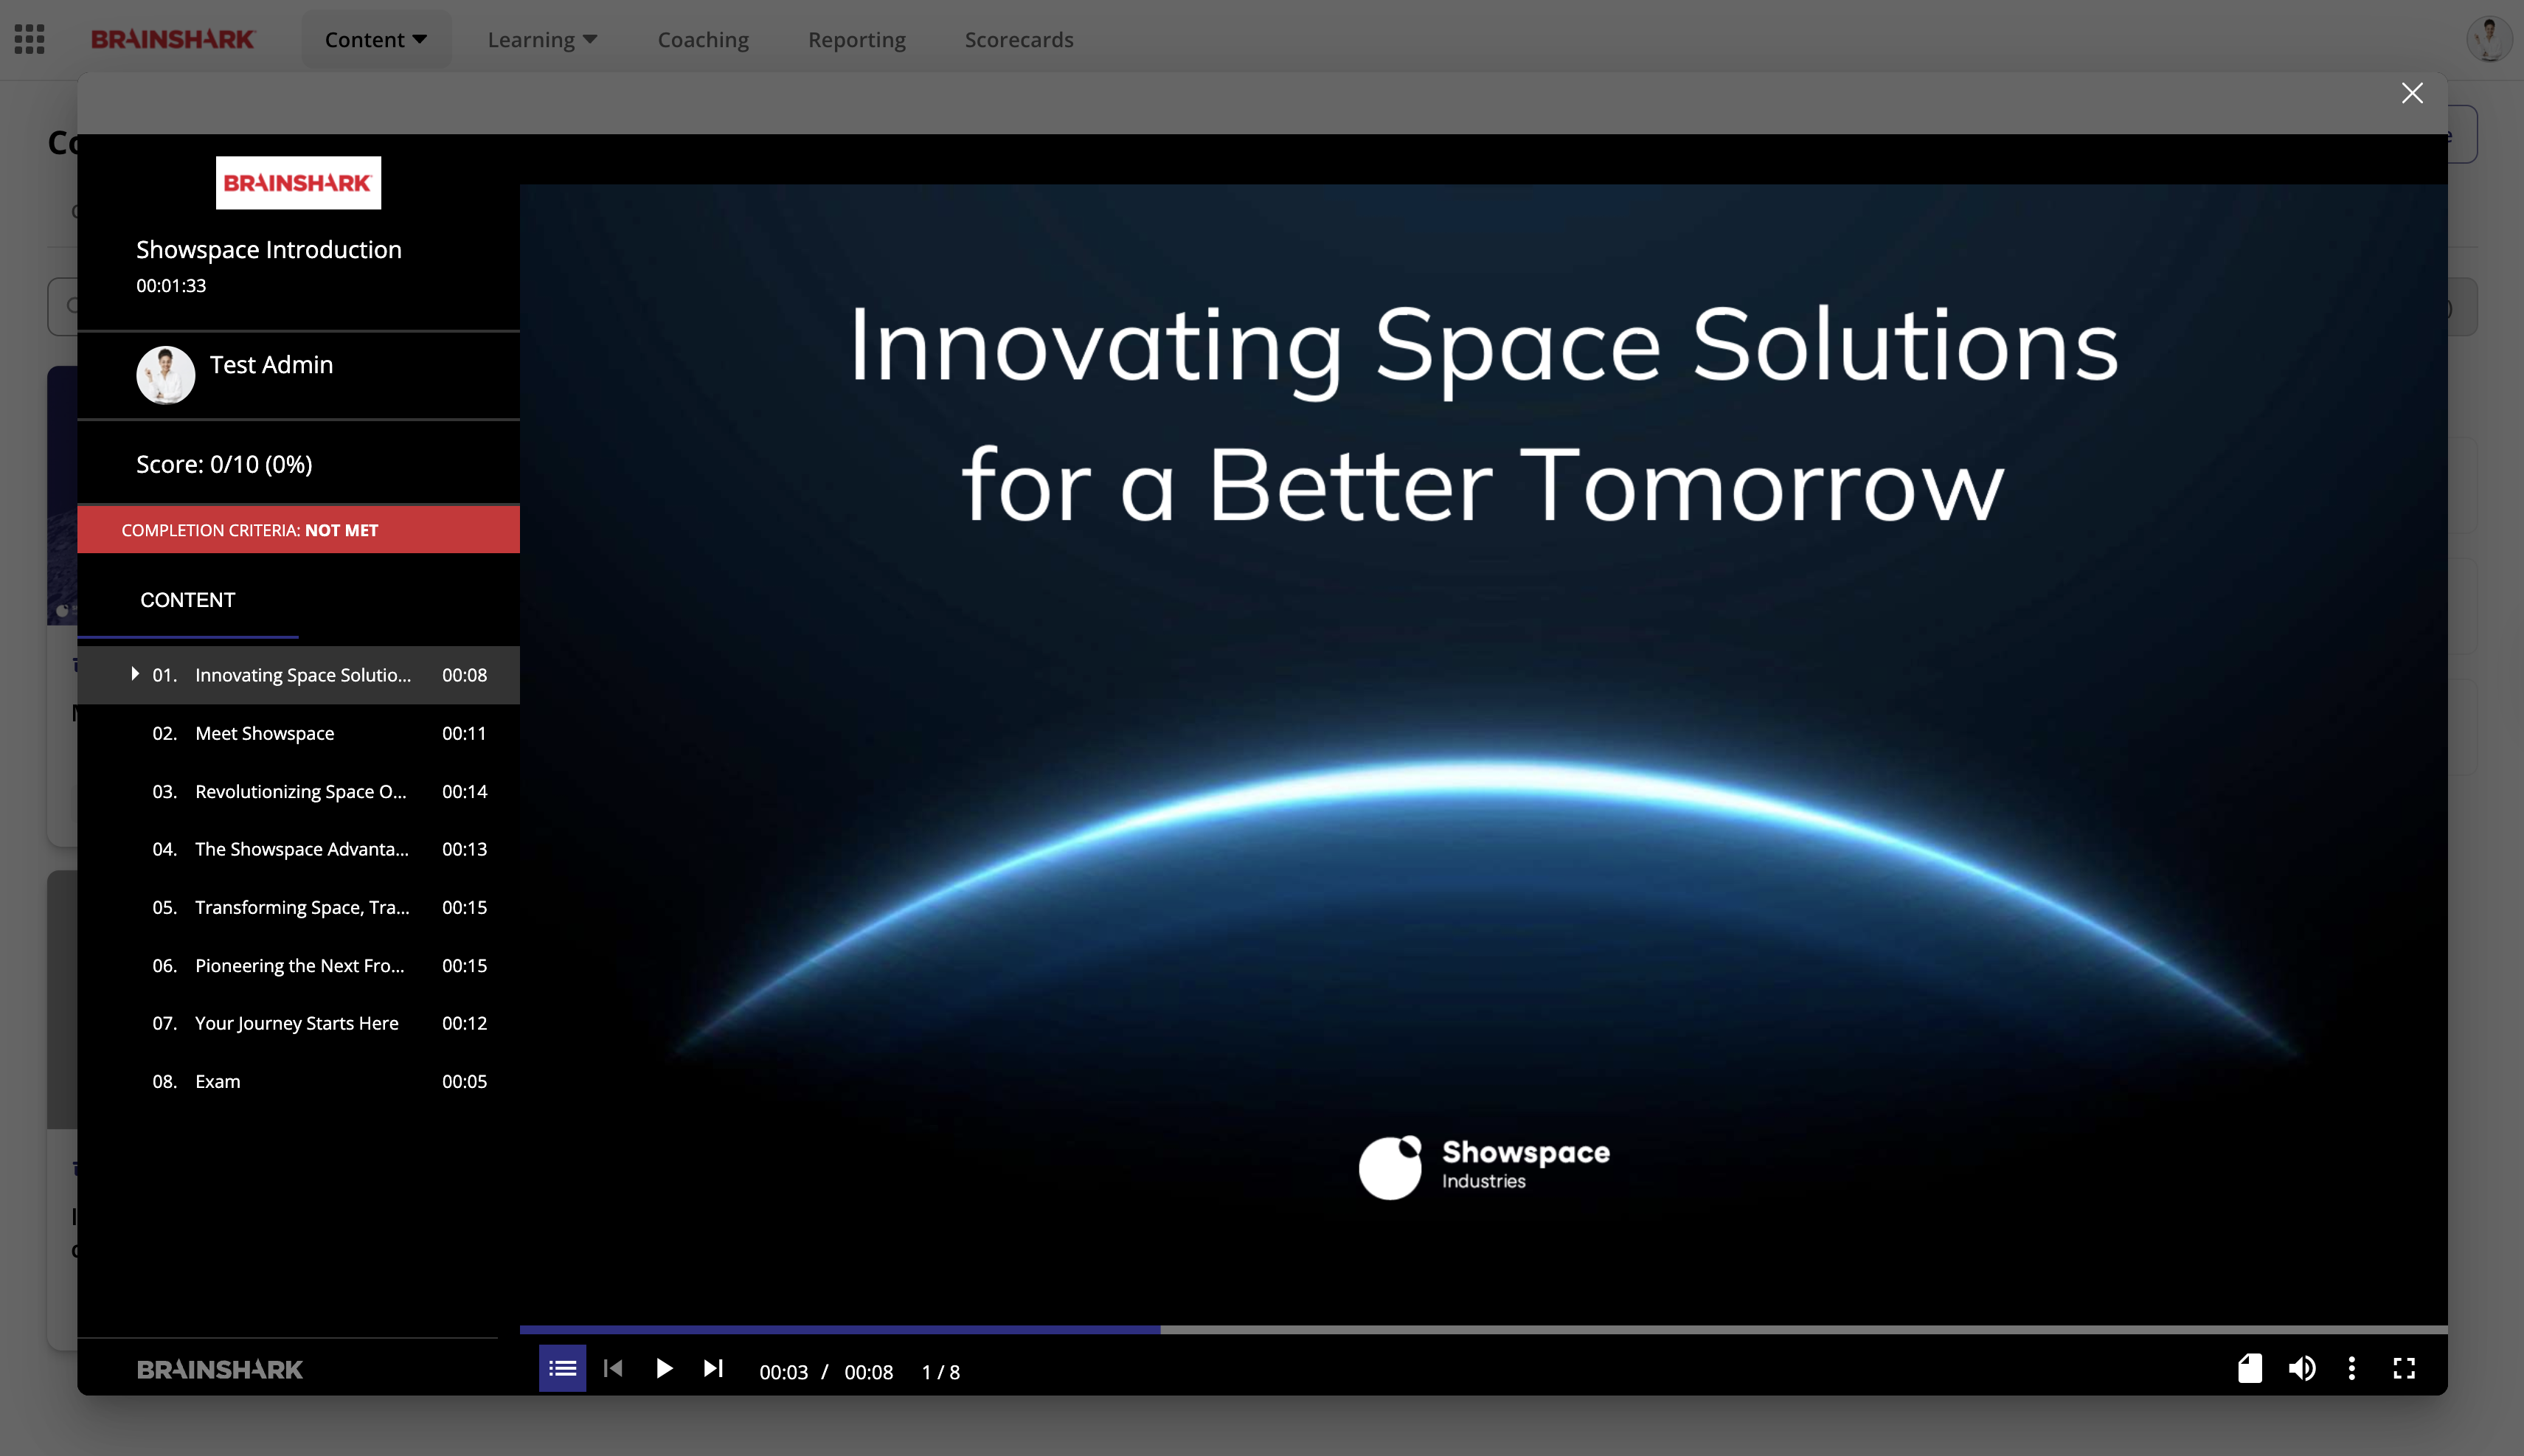Click the Completion Criteria: Not Met banner
This screenshot has height=1456, width=2524.
pyautogui.click(x=298, y=530)
